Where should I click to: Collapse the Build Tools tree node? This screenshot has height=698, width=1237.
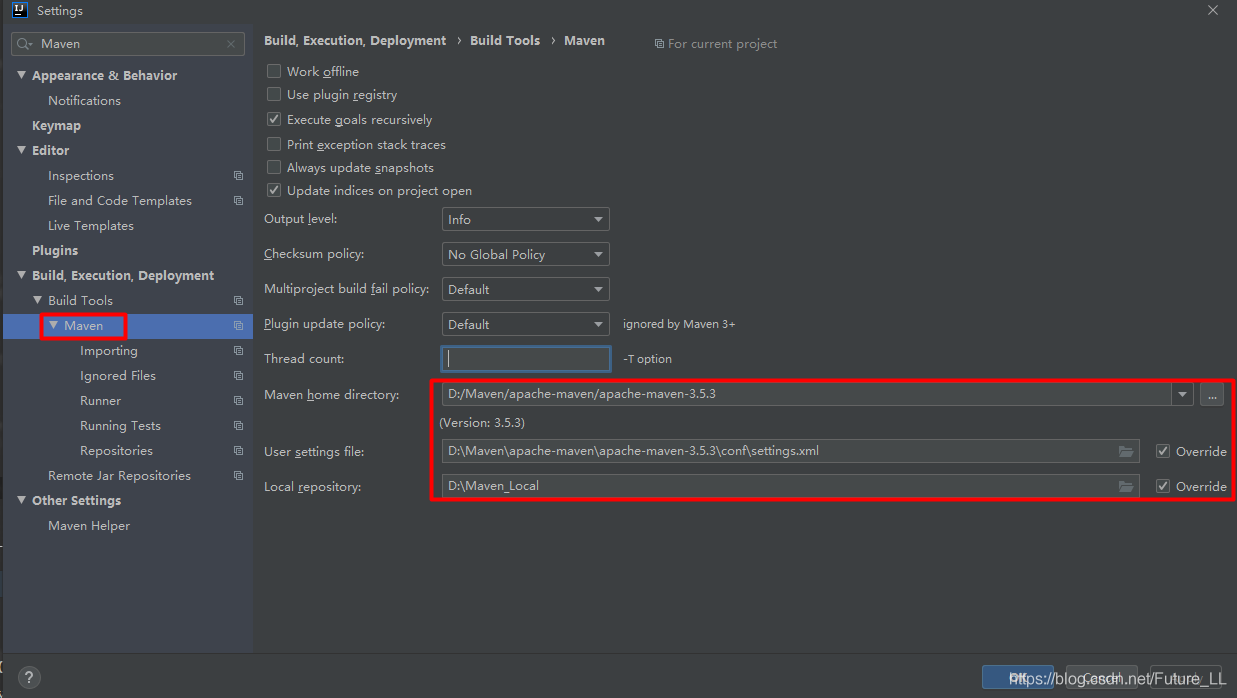pos(38,300)
